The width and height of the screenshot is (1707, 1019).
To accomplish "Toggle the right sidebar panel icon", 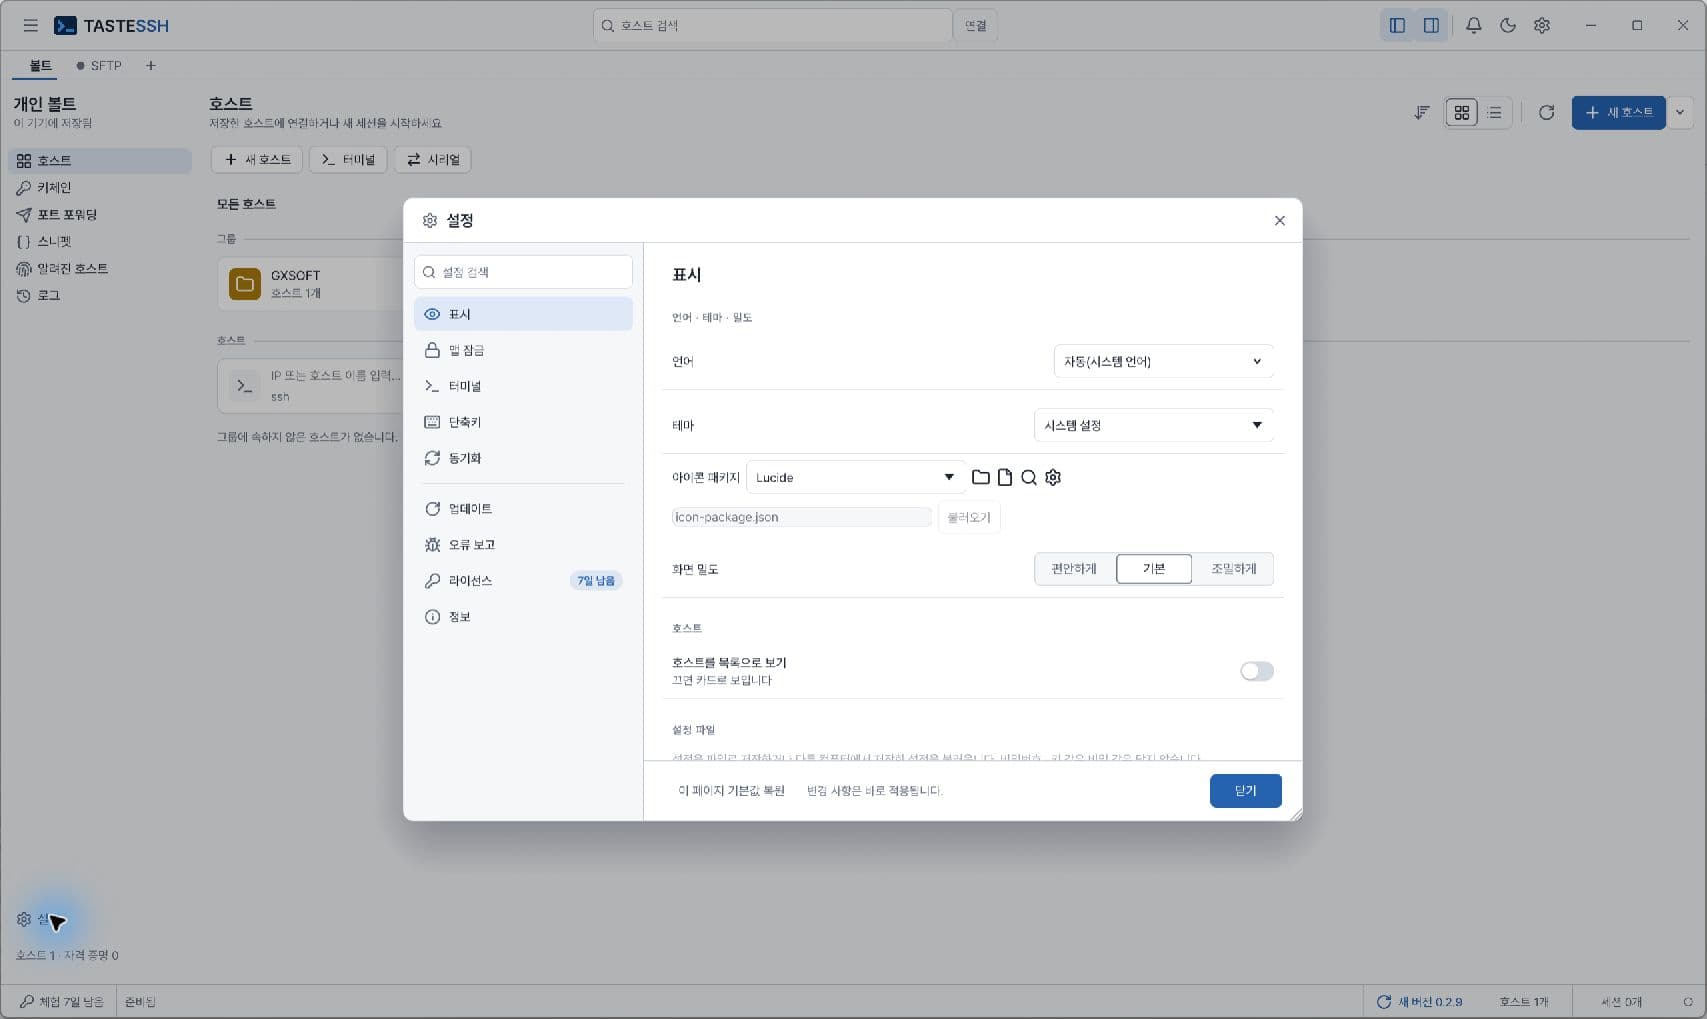I will tap(1431, 25).
